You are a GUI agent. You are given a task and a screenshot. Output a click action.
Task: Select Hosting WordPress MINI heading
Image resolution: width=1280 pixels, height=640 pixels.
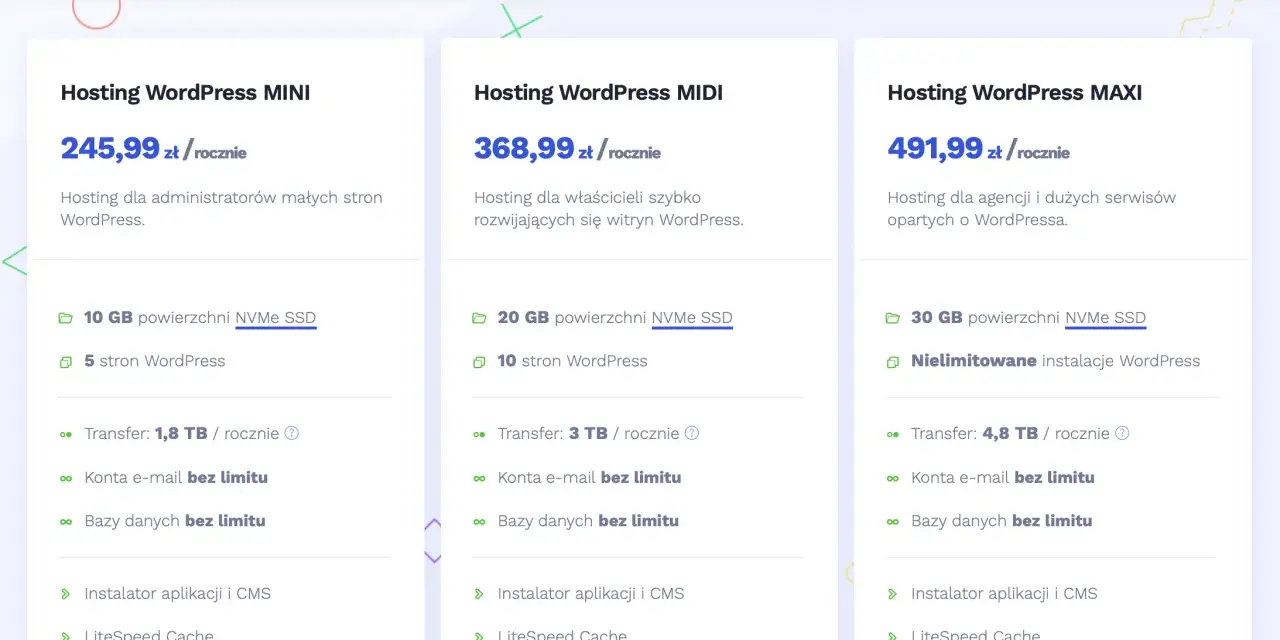tap(185, 93)
